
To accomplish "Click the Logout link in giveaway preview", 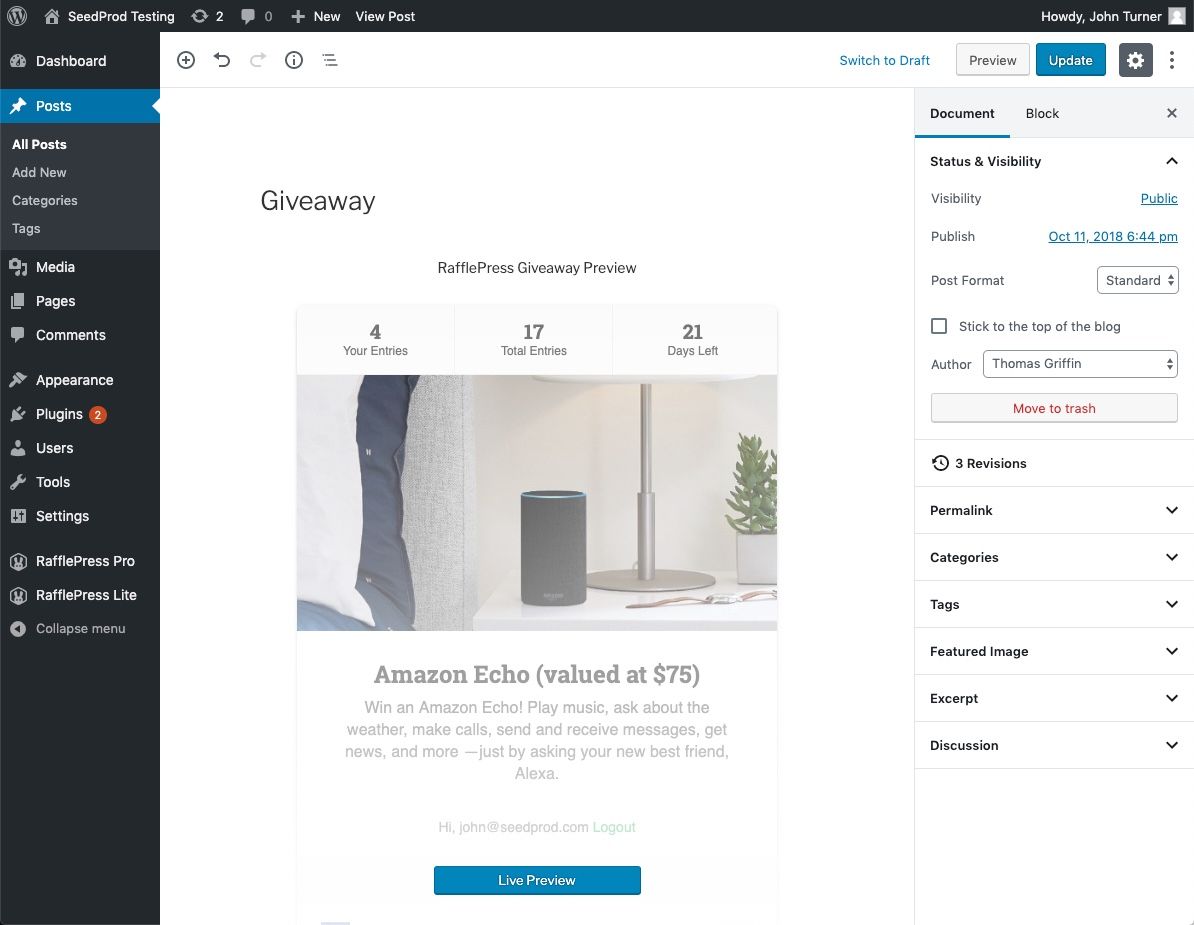I will [614, 827].
